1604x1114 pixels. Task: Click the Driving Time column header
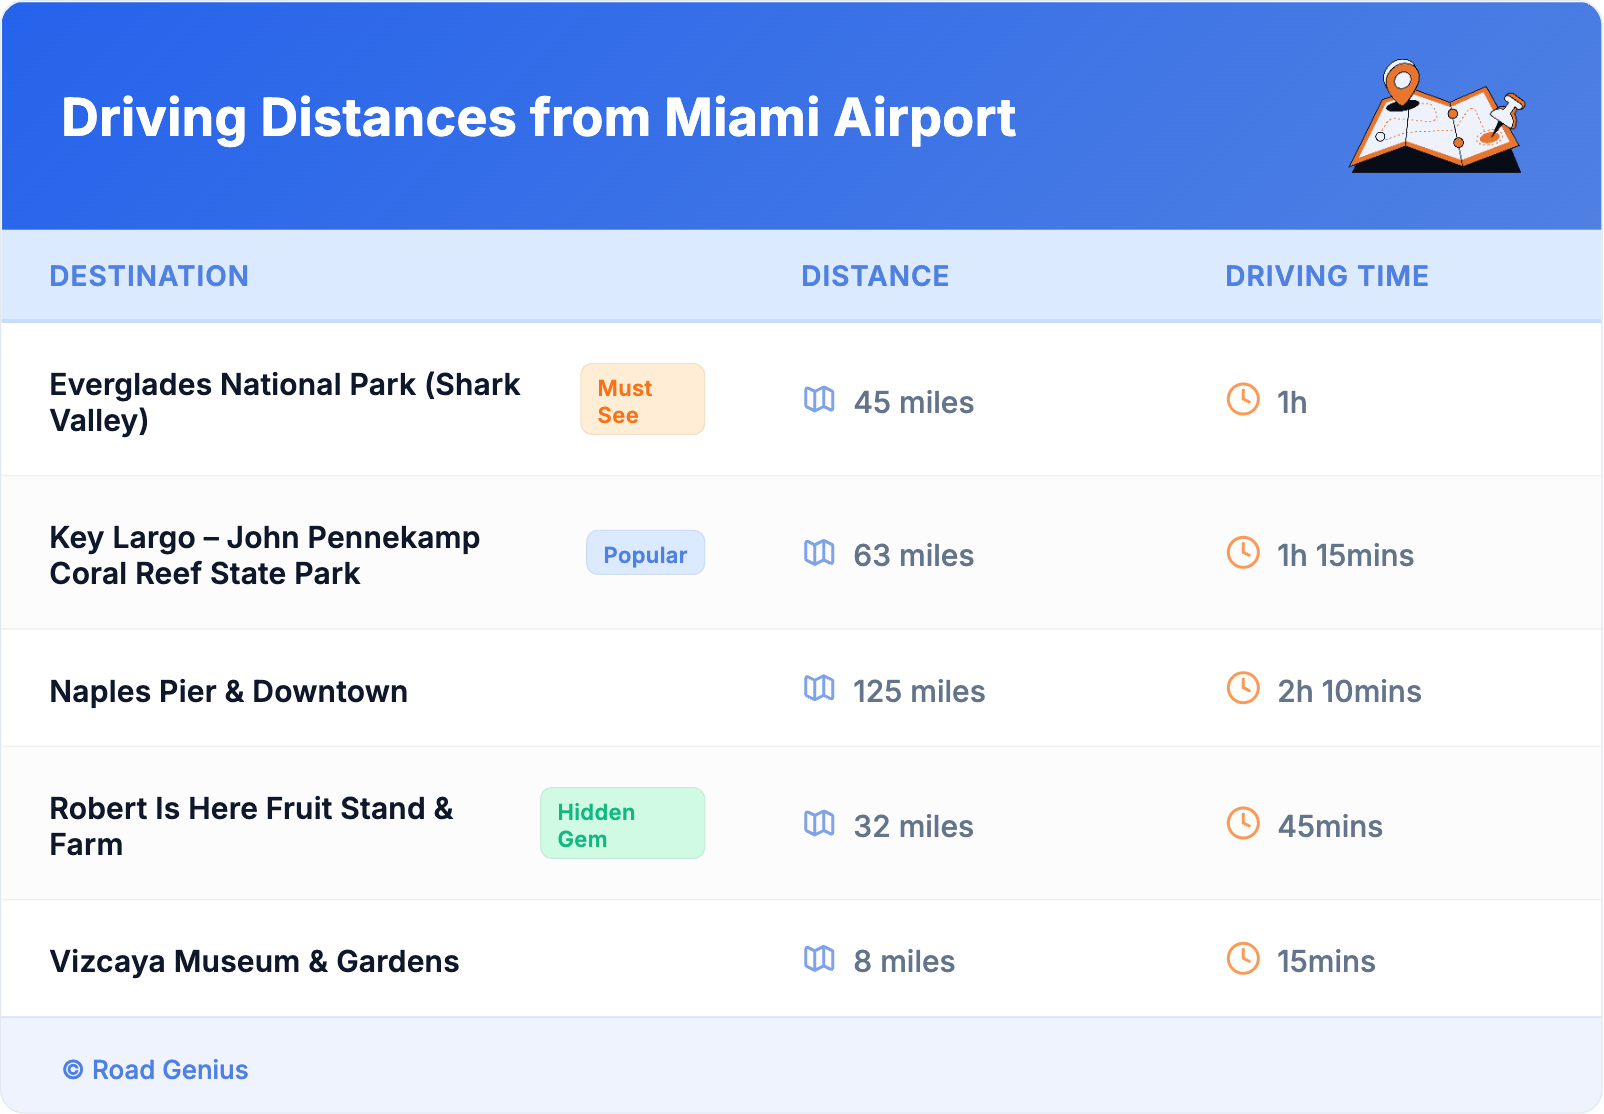tap(1326, 276)
